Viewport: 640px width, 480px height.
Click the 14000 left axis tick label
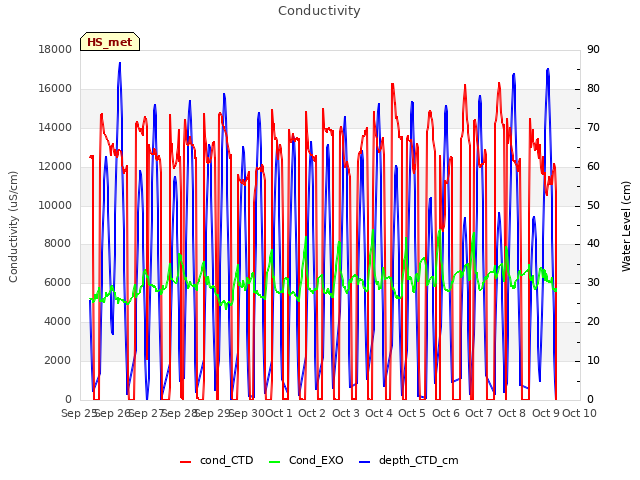tap(55, 127)
